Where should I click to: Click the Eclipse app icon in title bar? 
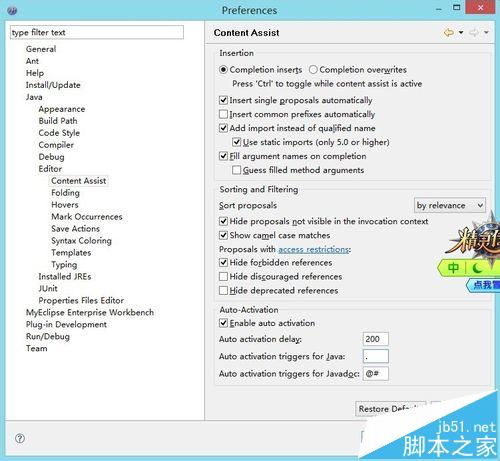click(x=12, y=10)
